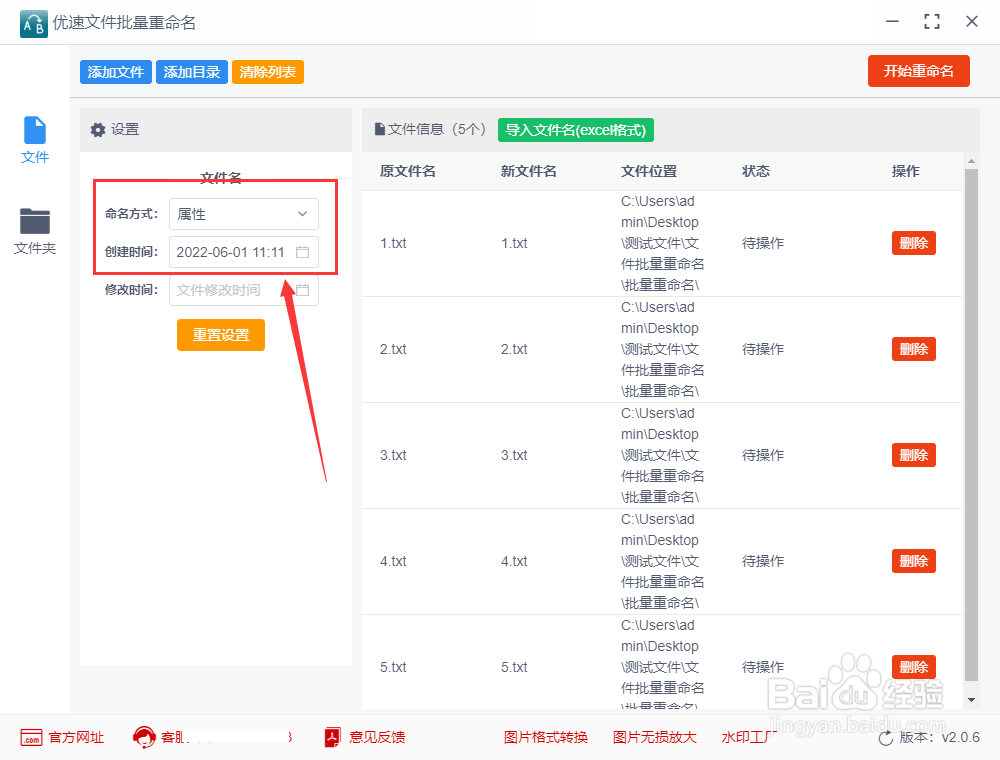1000x760 pixels.
Task: Click the file list vertical scrollbar
Action: [x=971, y=425]
